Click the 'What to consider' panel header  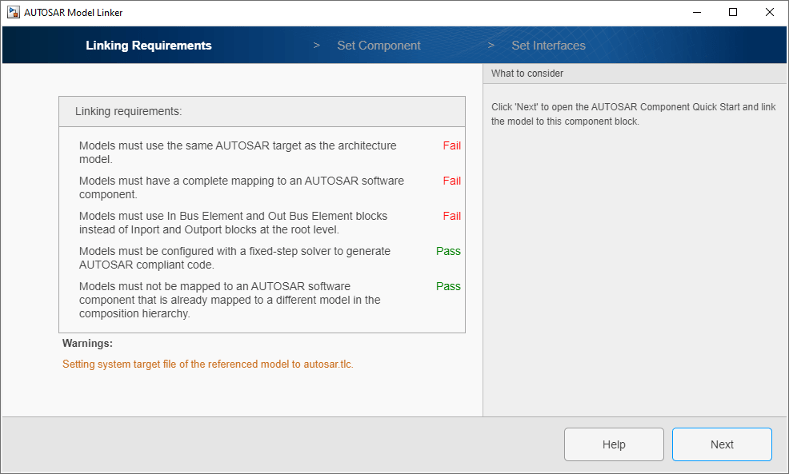(x=528, y=74)
